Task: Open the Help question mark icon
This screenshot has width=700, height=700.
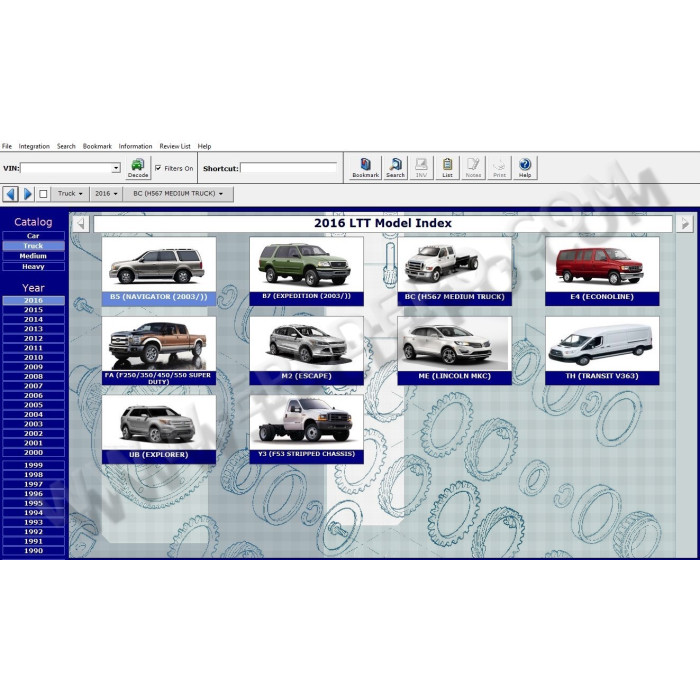Action: coord(525,168)
